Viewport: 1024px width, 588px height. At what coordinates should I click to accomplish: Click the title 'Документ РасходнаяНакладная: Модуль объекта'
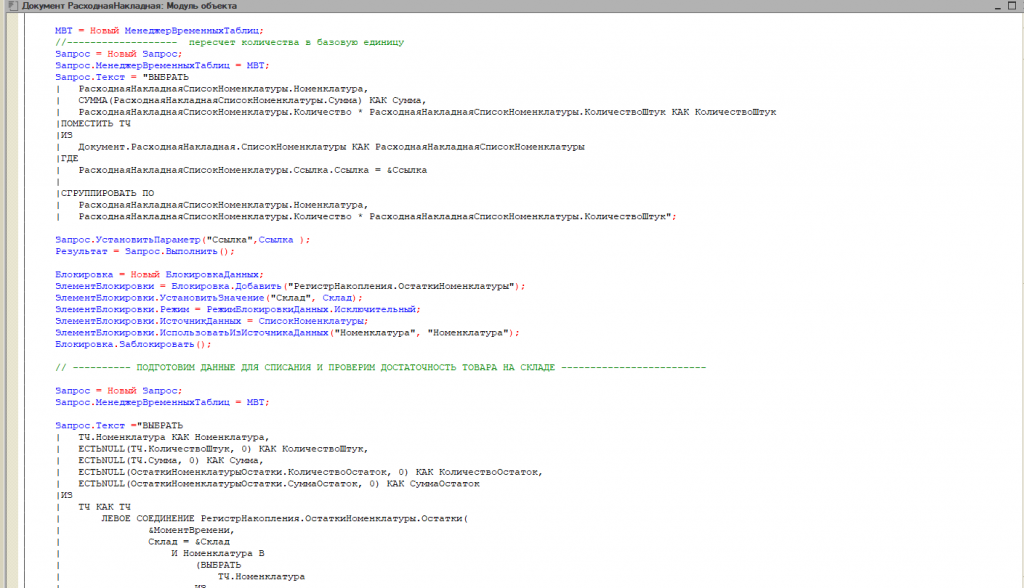pos(129,6)
